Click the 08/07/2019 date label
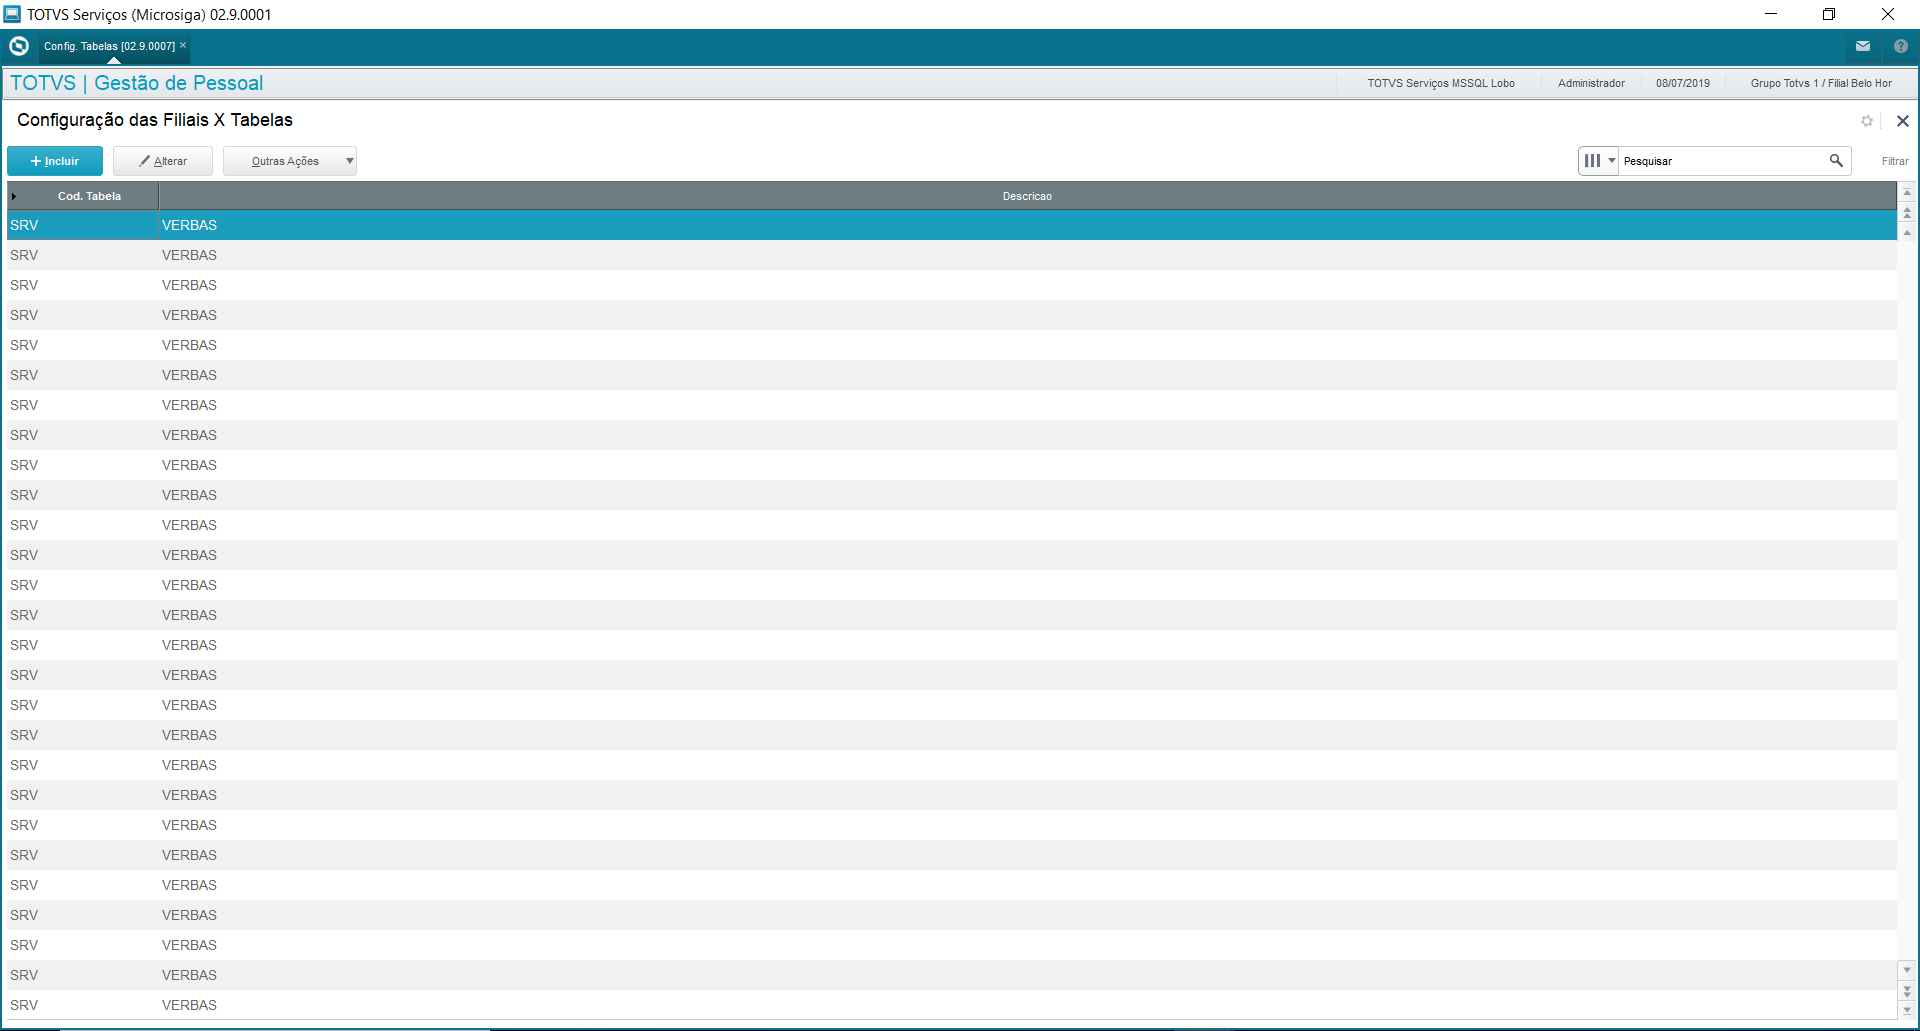Image resolution: width=1920 pixels, height=1031 pixels. pos(1683,83)
